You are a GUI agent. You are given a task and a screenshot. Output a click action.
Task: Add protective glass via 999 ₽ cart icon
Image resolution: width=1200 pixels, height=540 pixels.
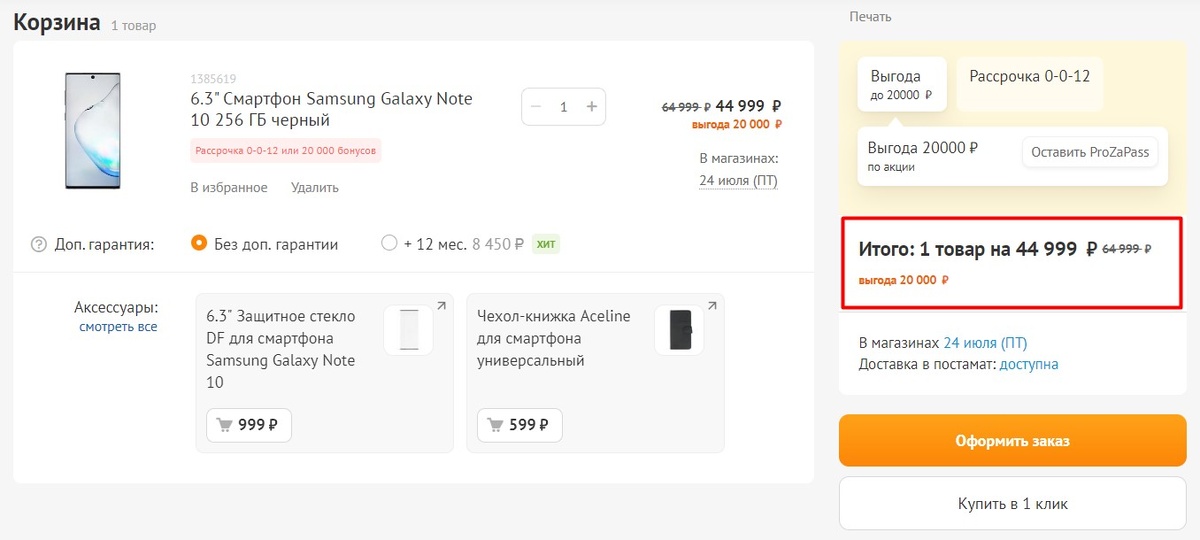coord(249,425)
